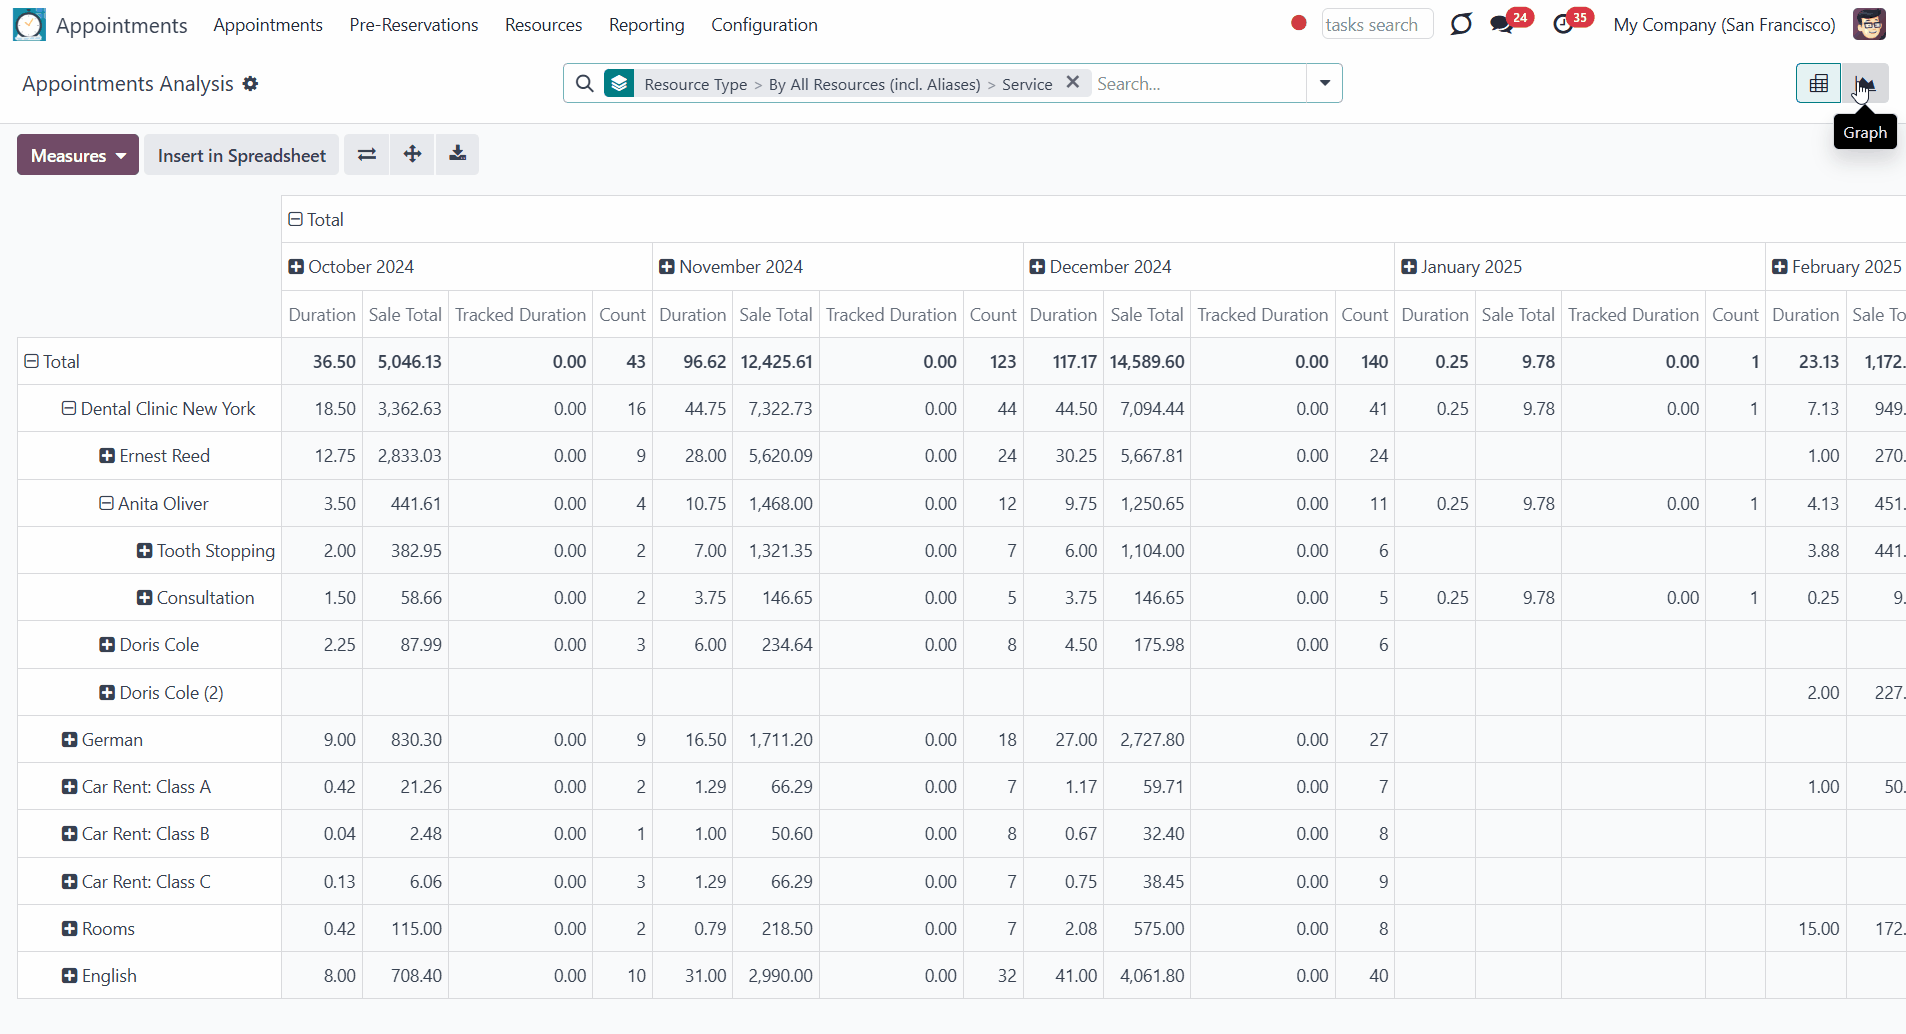
Task: Open the messages icon with 24 badge
Action: [x=1502, y=24]
